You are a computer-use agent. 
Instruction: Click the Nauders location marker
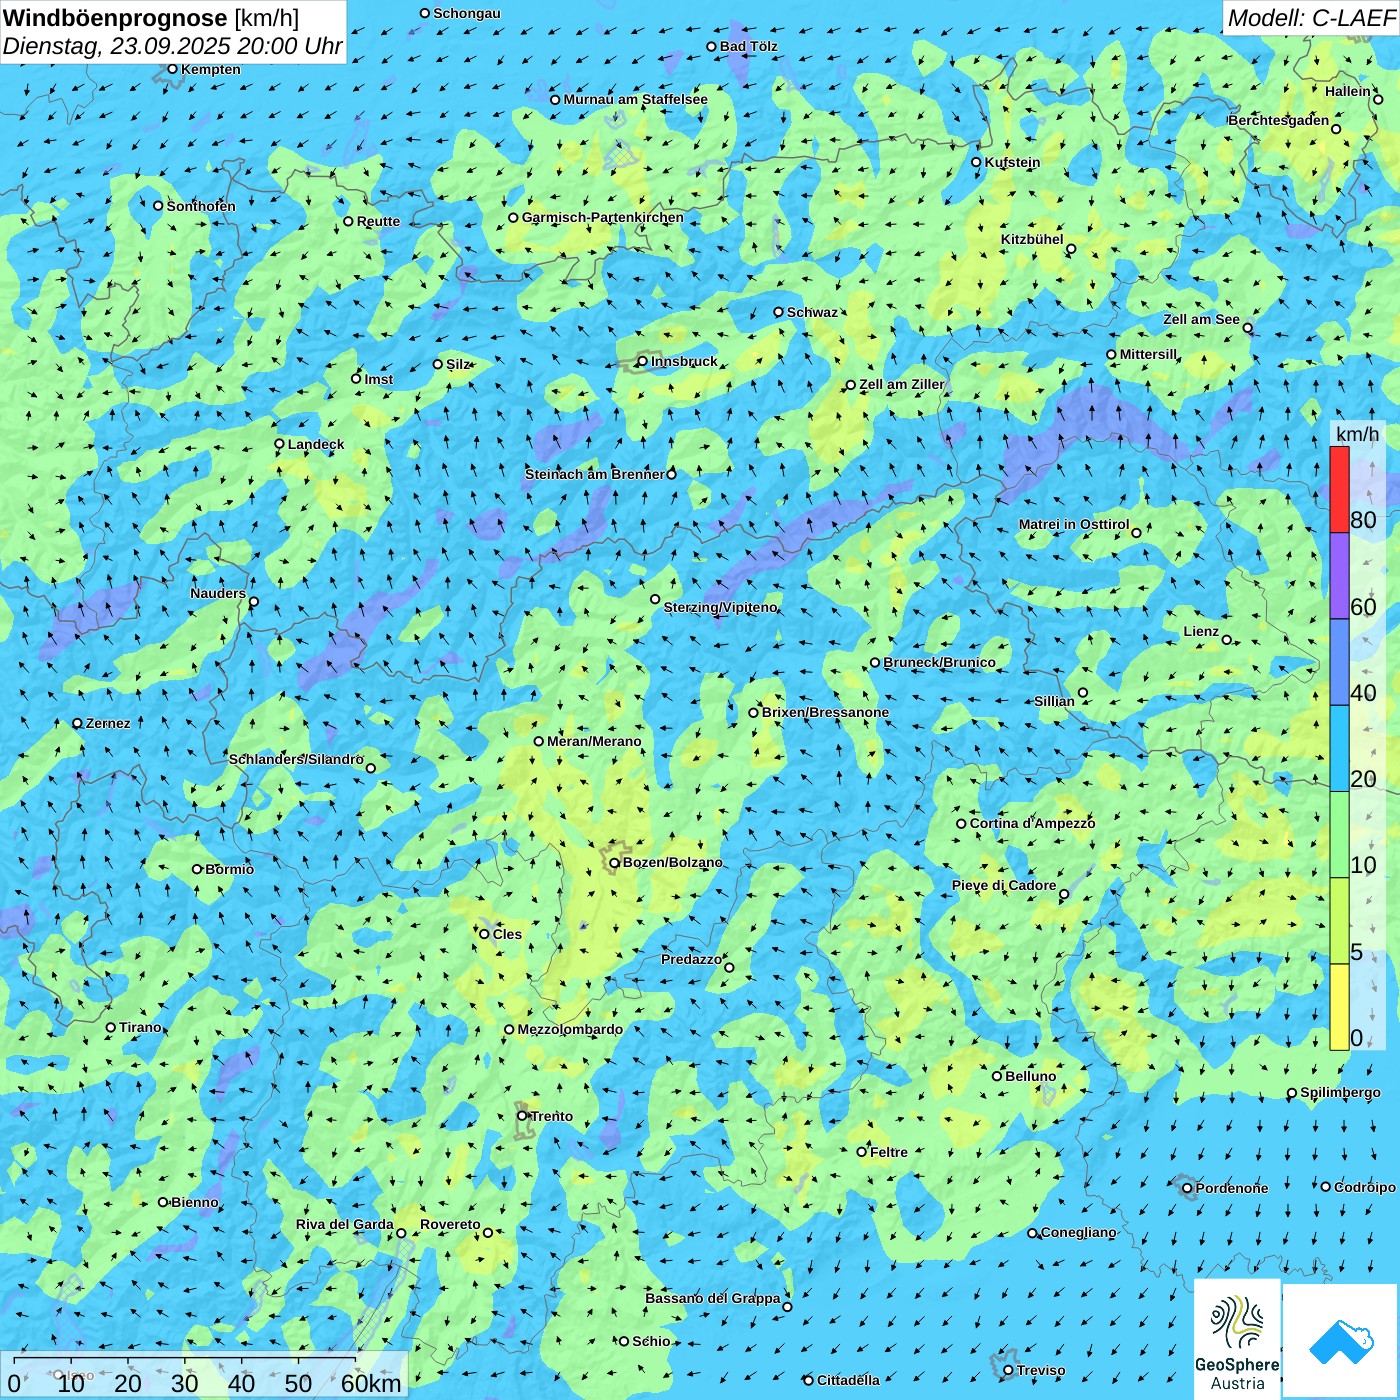[253, 602]
